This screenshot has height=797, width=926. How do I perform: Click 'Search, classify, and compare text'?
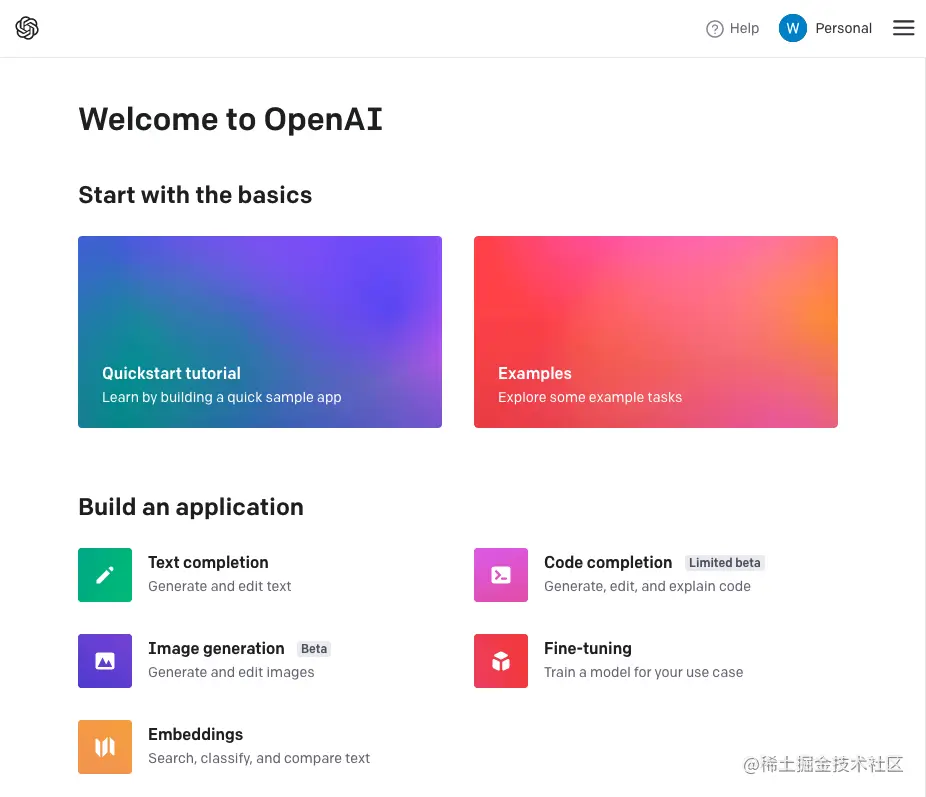(259, 758)
